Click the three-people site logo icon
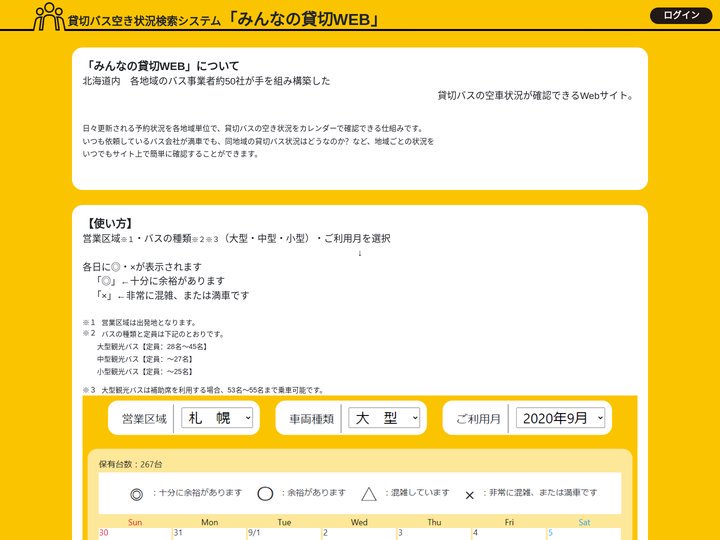The image size is (720, 540). coord(49,17)
